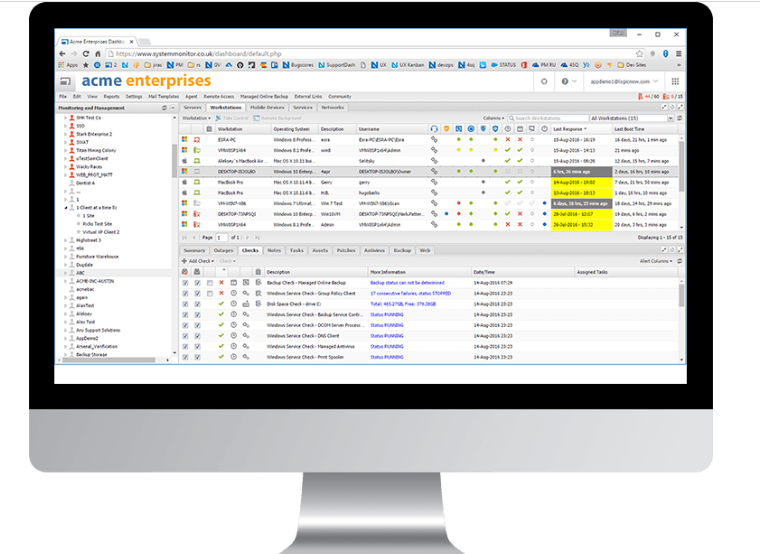This screenshot has height=554, width=760.
Task: Toggle second checkbox in Print Spooler row
Action: click(197, 357)
